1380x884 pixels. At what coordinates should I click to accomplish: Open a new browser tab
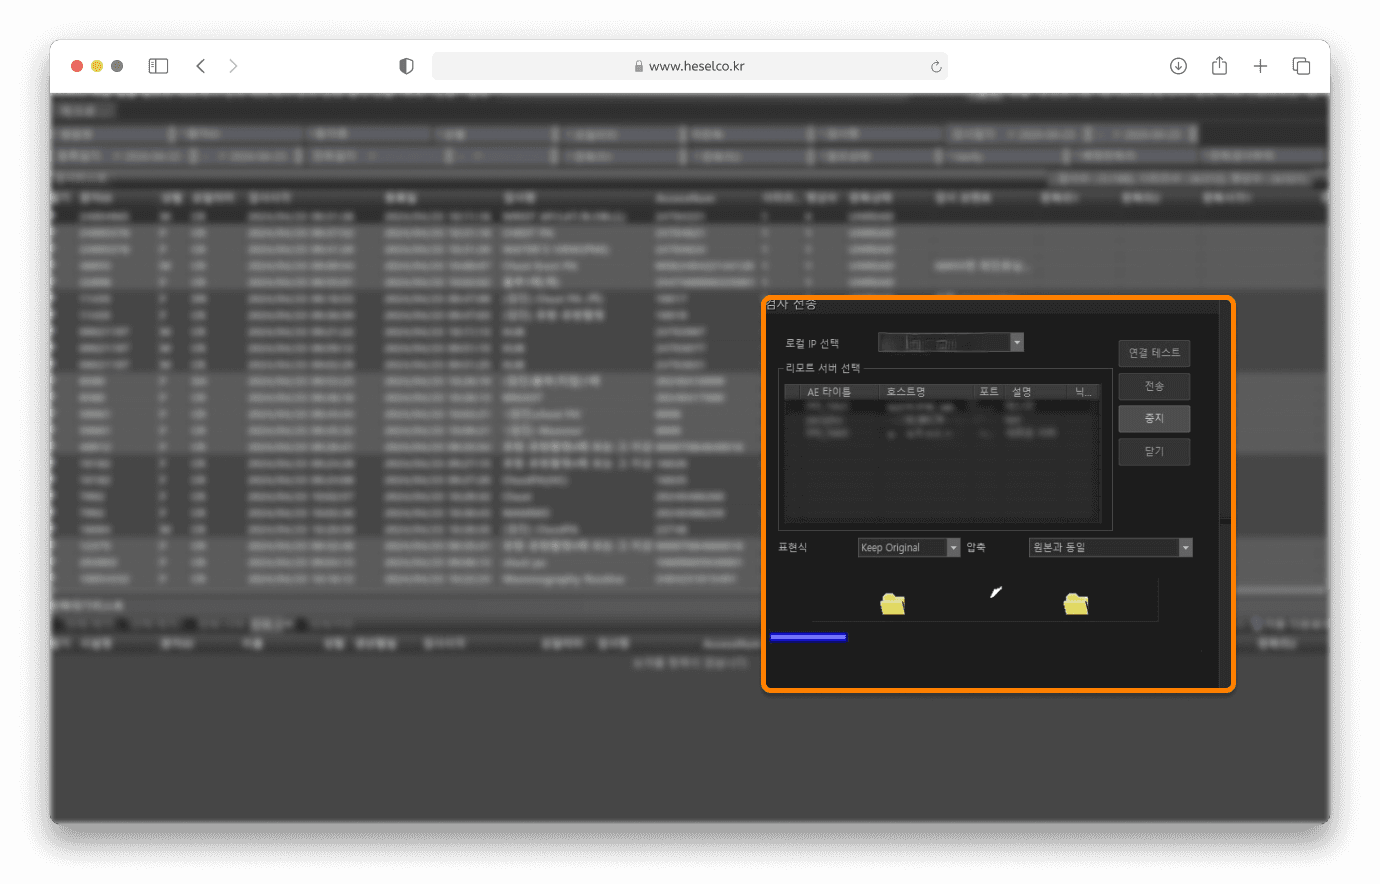[1260, 66]
